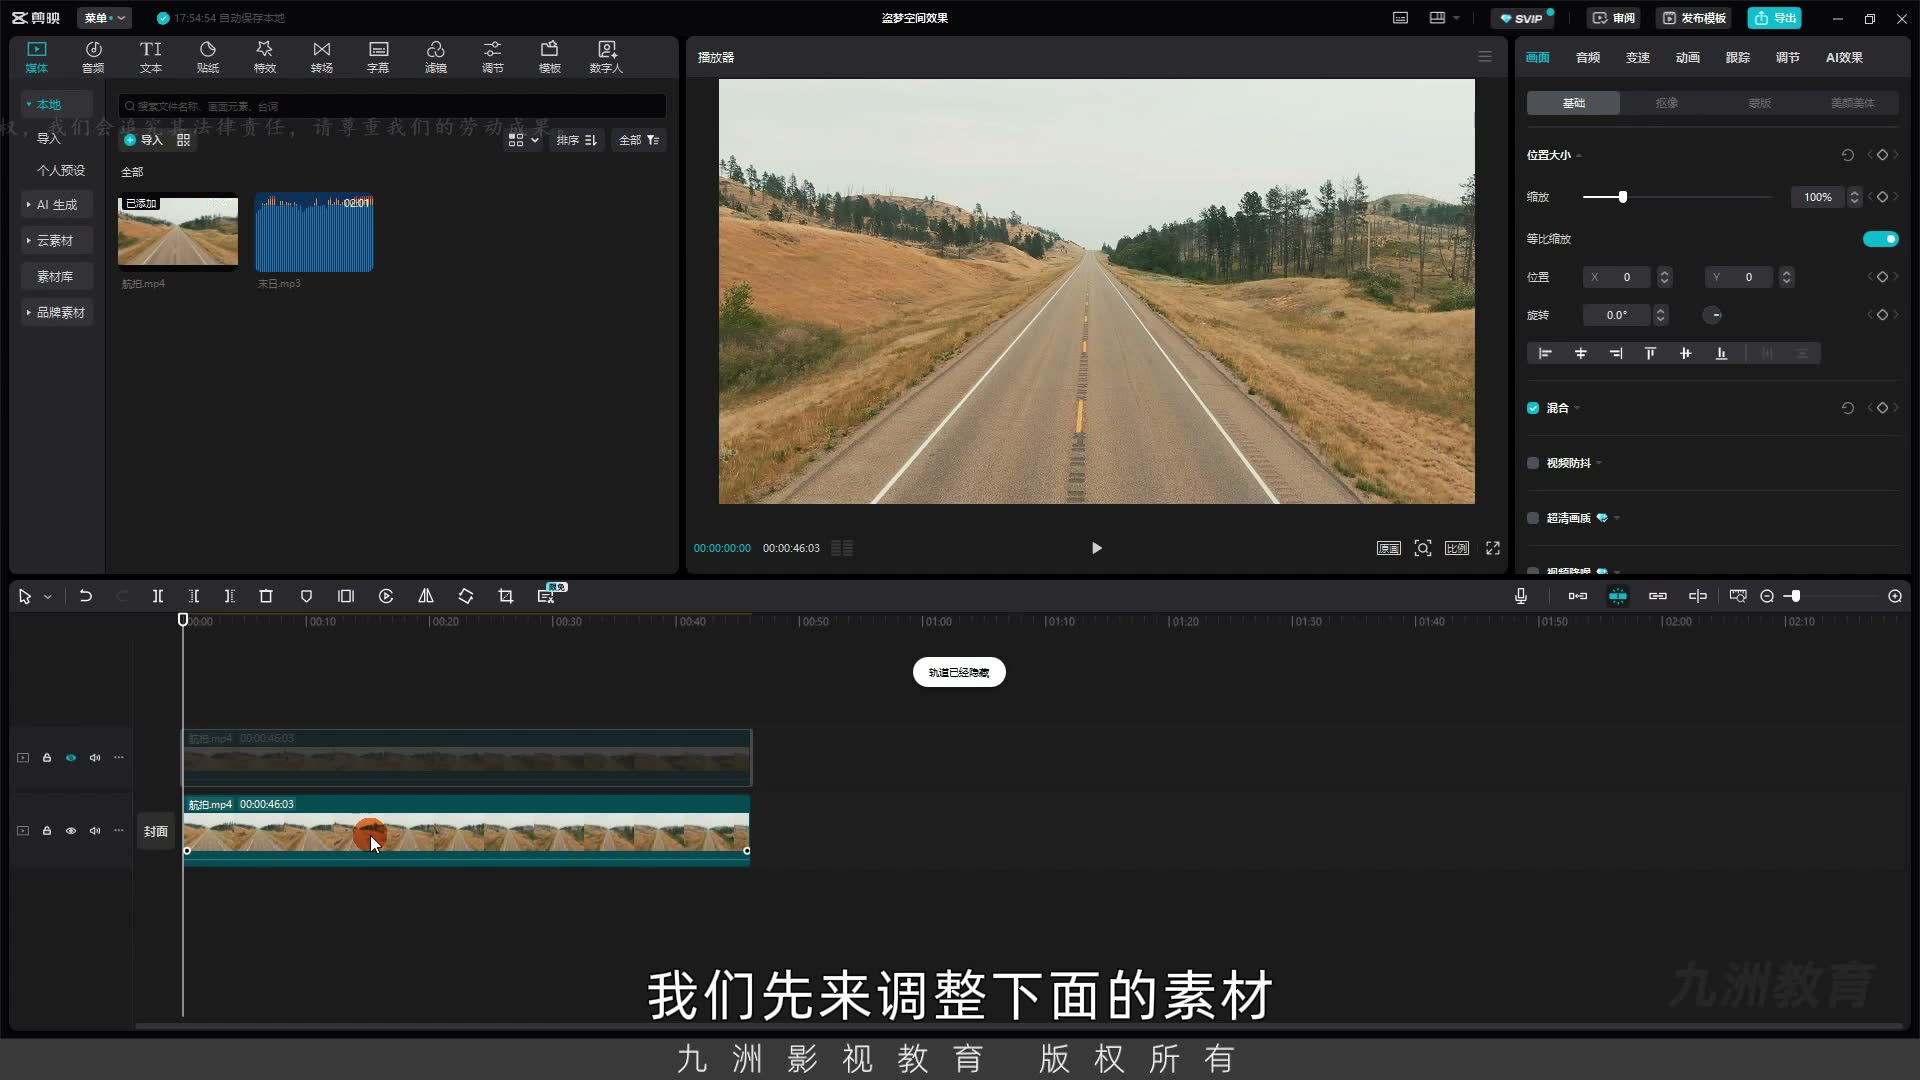The width and height of the screenshot is (1920, 1080).
Task: Open the 数字人 digital human panel icon
Action: 606,57
